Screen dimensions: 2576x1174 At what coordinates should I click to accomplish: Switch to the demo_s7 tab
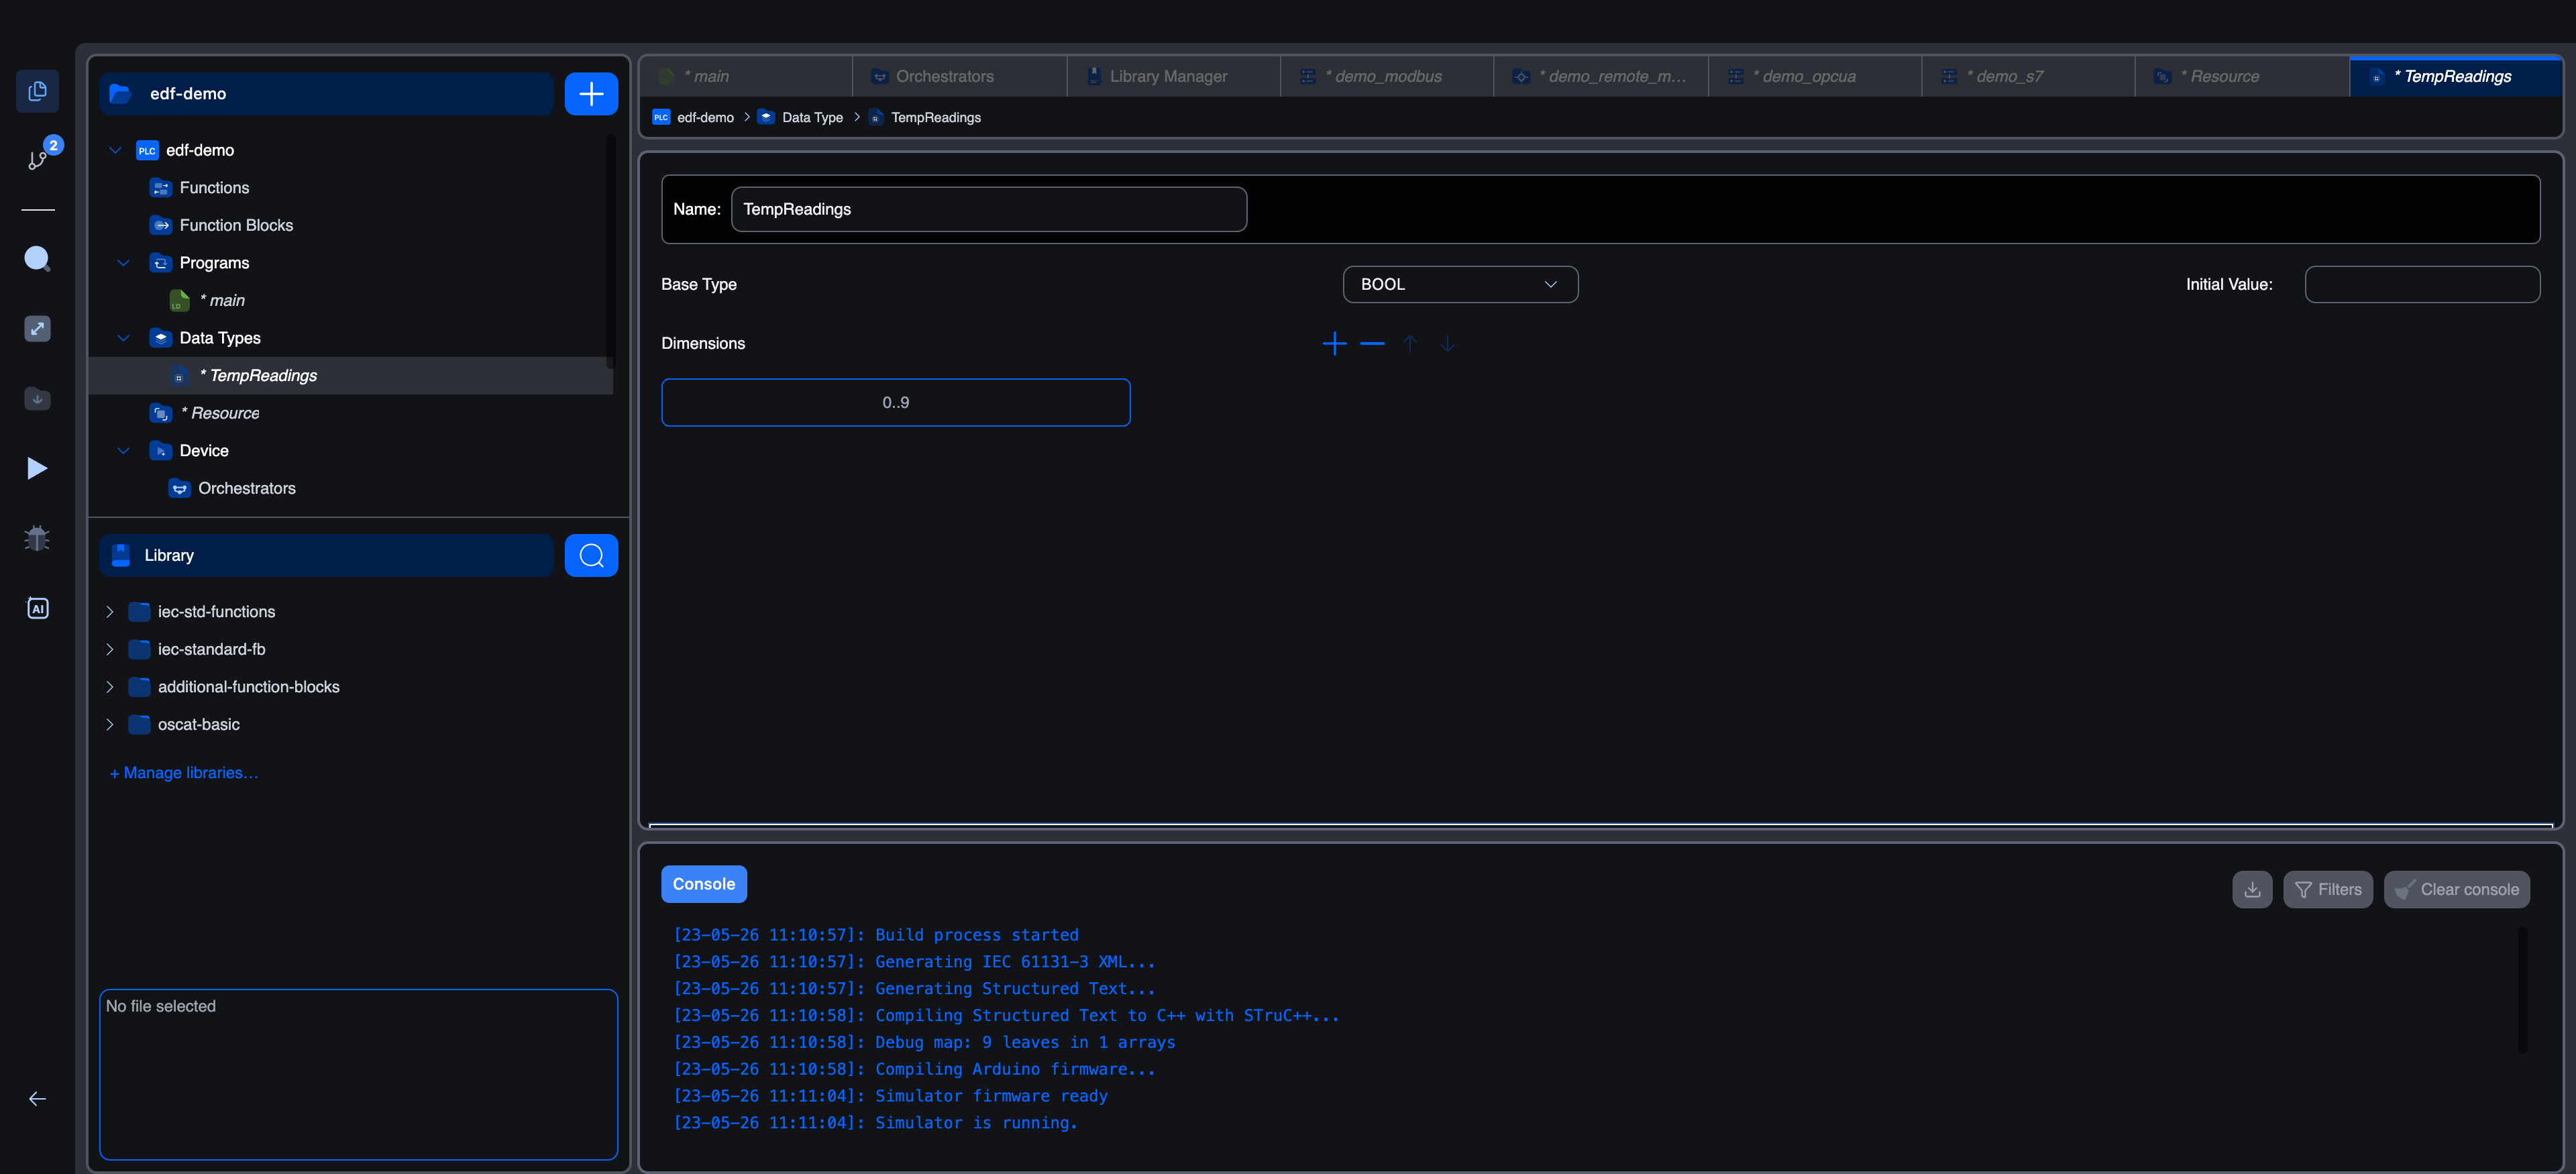click(x=2028, y=77)
